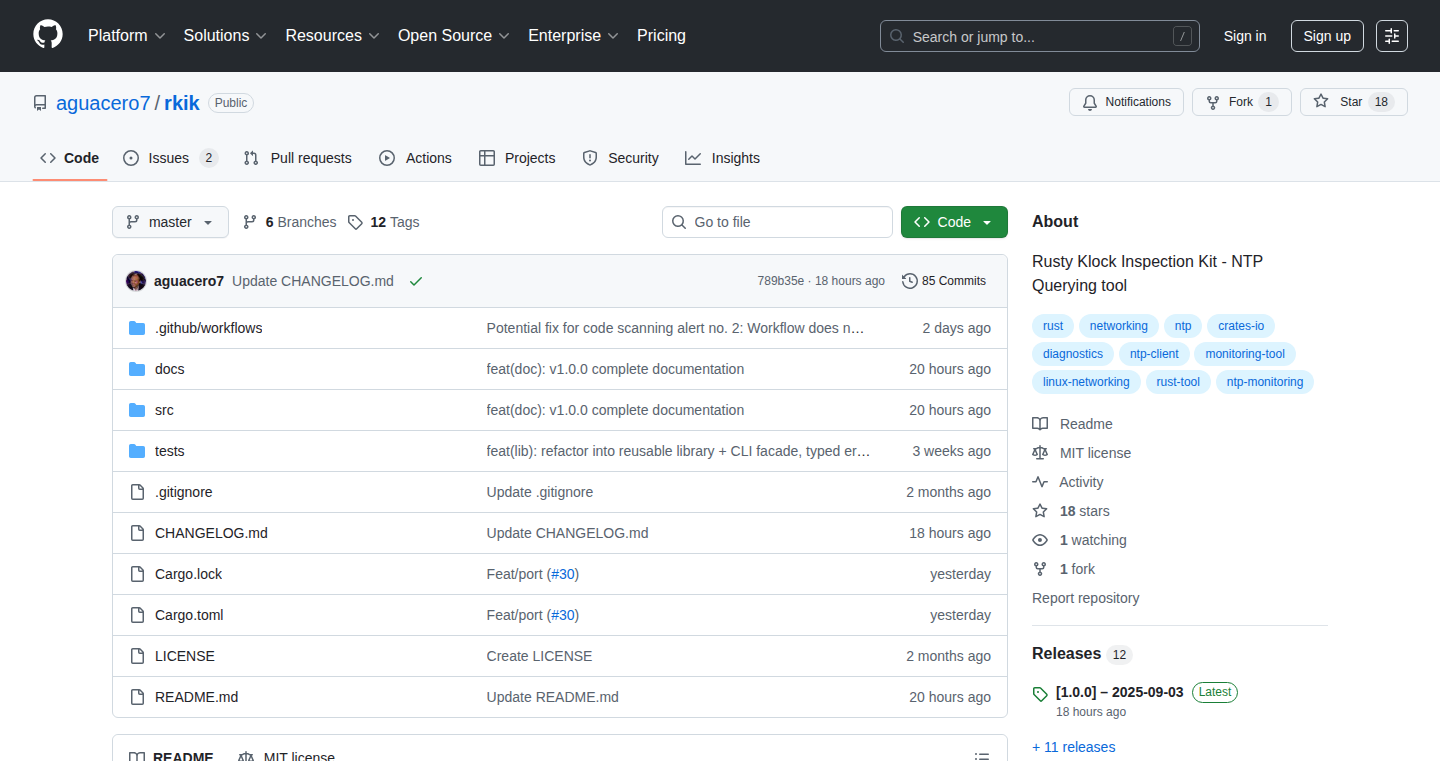1440x761 pixels.
Task: Click the bell icon in Notifications
Action: click(1090, 102)
